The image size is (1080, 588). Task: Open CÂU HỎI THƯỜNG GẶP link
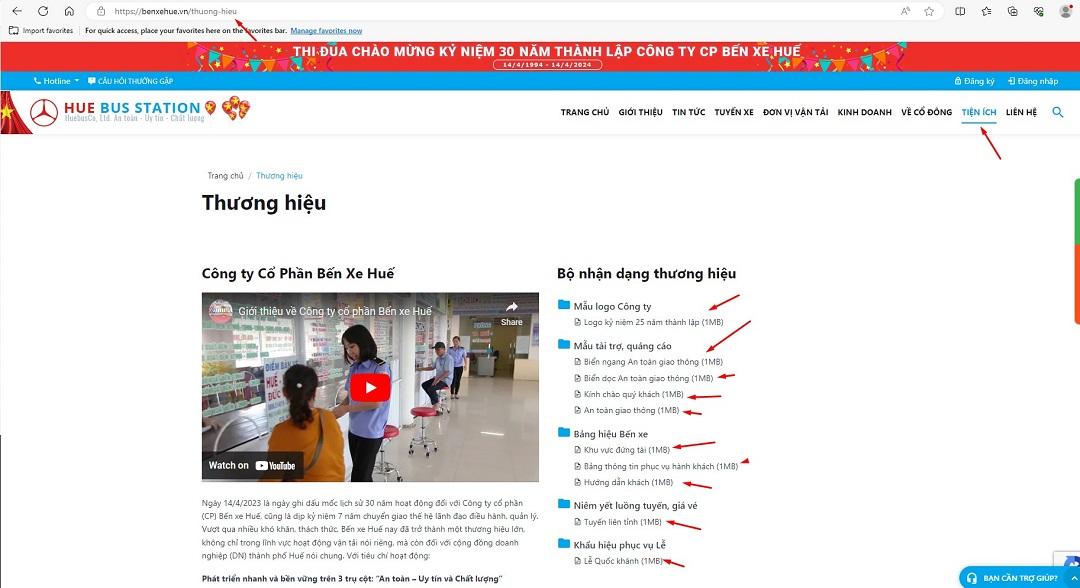coord(131,81)
